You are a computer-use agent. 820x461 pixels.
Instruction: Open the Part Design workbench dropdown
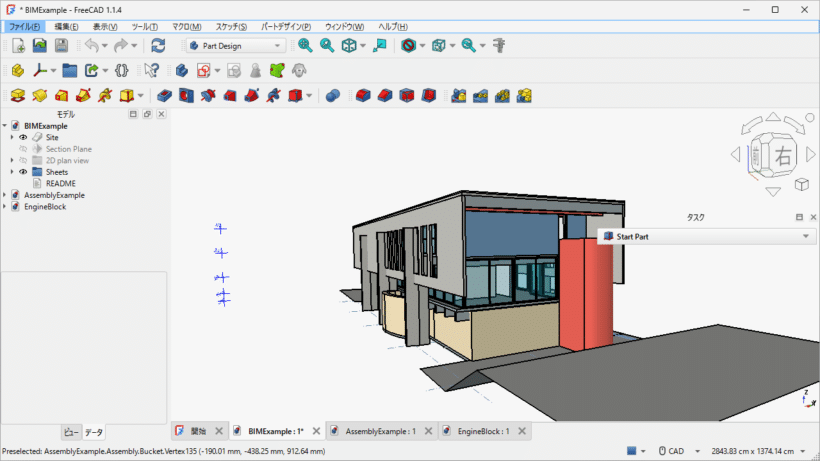(x=236, y=46)
